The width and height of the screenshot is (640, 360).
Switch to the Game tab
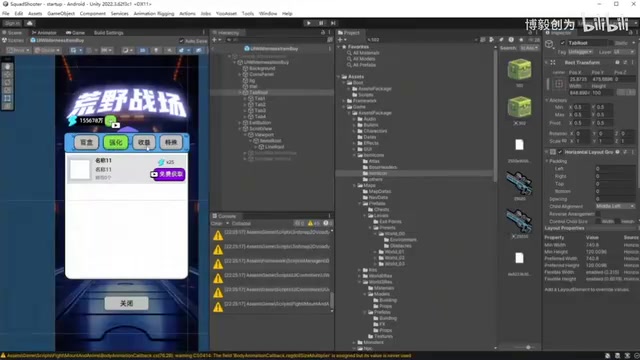pos(75,33)
